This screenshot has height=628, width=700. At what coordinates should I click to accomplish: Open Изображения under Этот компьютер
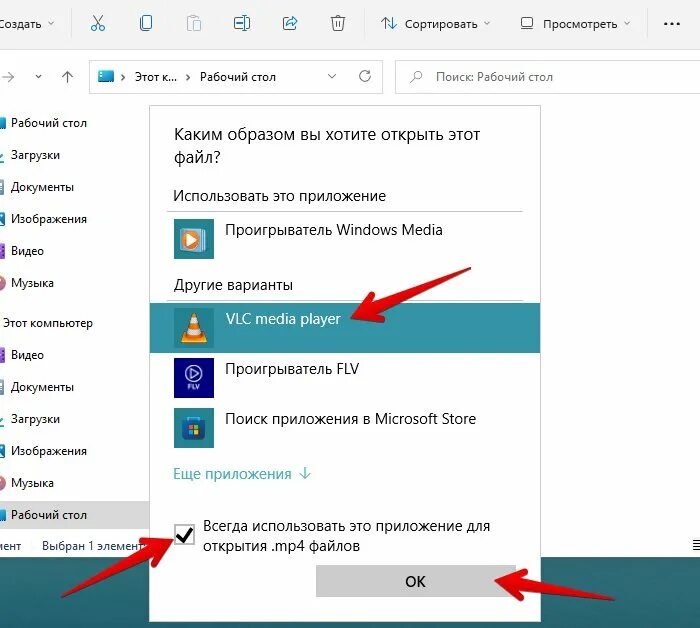click(x=48, y=451)
